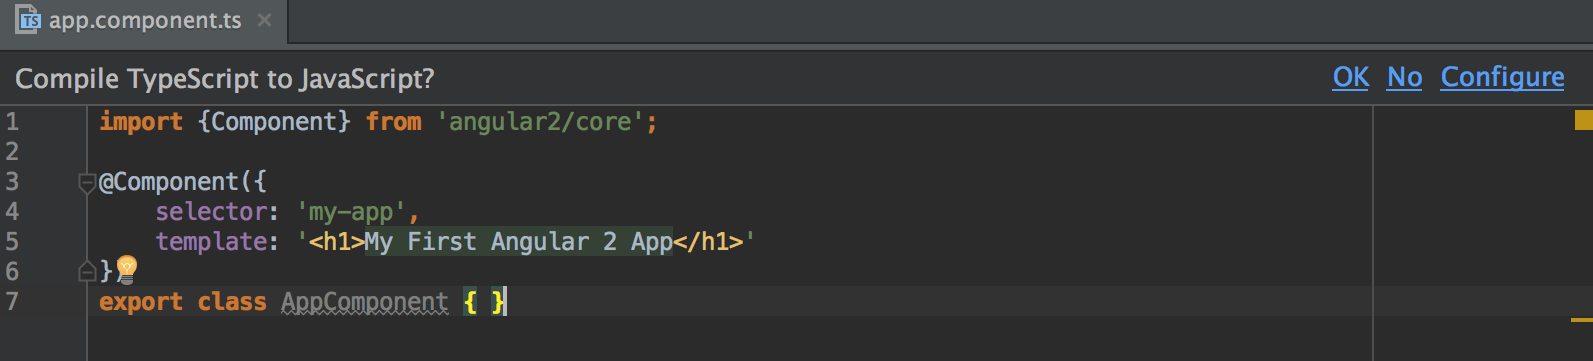The image size is (1593, 361).
Task: Click the fold end marker on line 6
Action: point(87,271)
